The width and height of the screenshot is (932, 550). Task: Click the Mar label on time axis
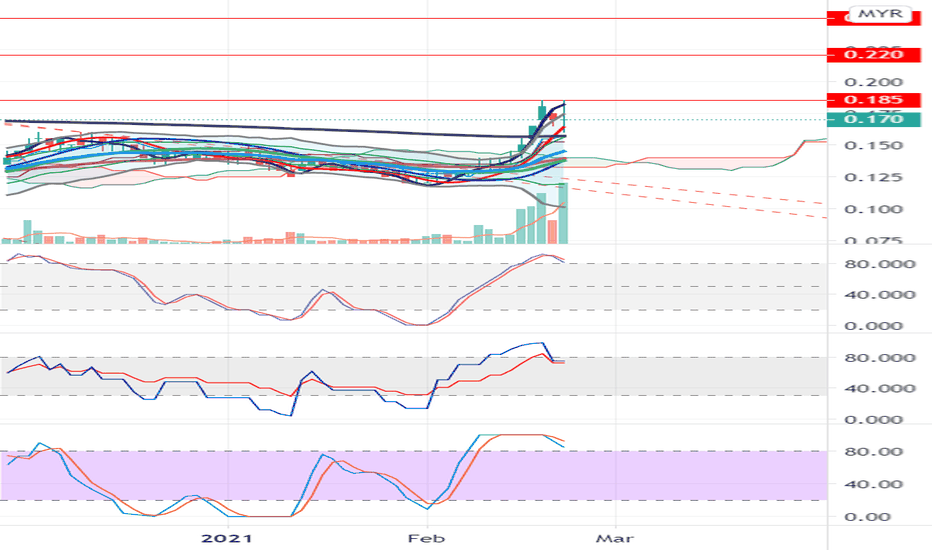click(x=615, y=539)
